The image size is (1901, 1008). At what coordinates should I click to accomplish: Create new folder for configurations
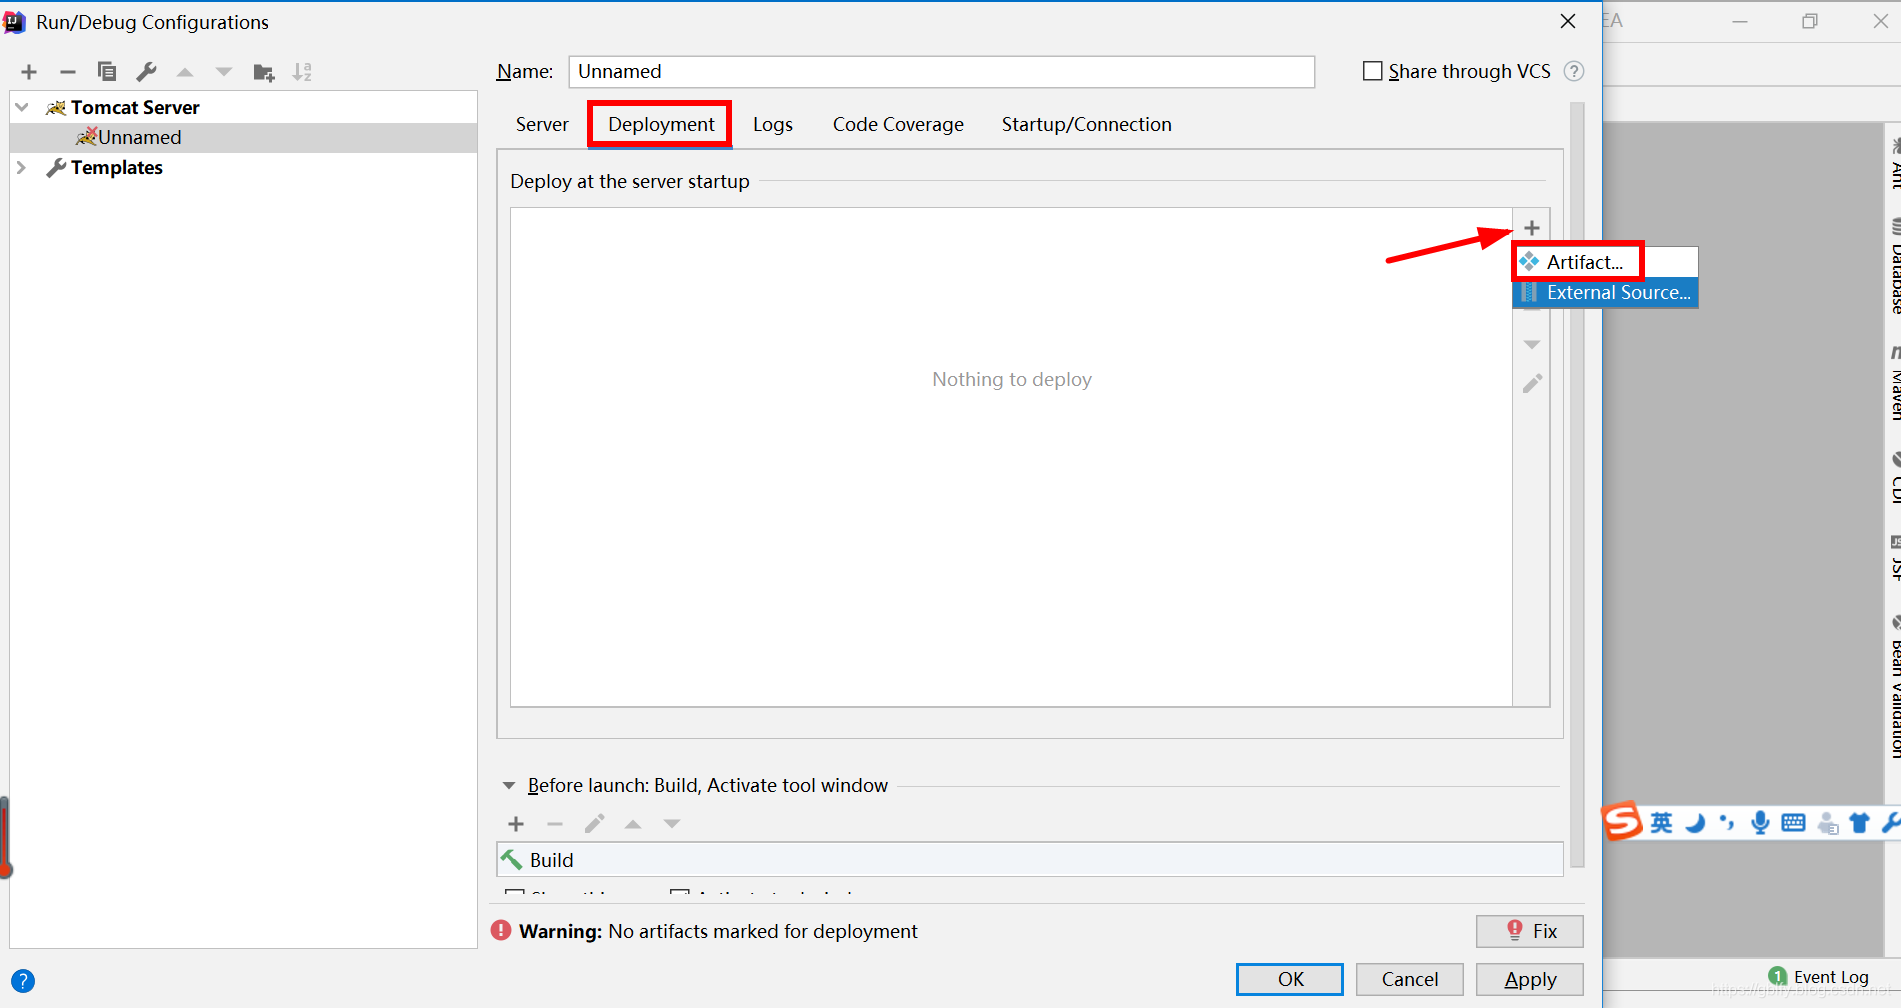(264, 72)
